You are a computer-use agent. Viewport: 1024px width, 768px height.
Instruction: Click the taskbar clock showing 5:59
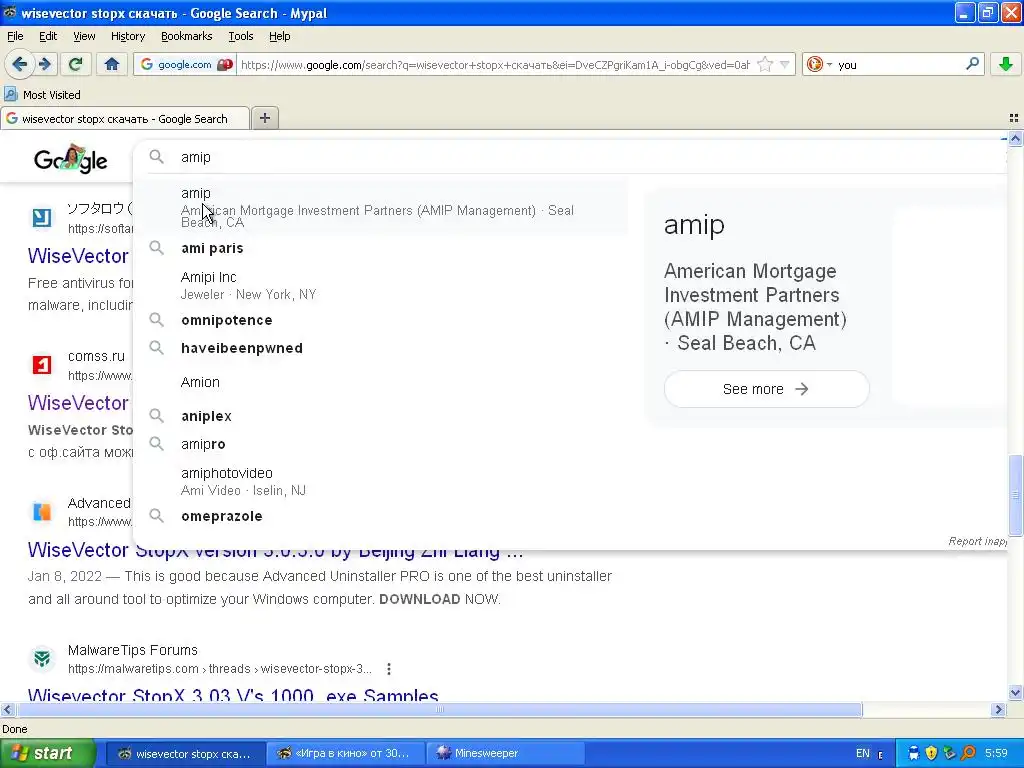[x=996, y=753]
